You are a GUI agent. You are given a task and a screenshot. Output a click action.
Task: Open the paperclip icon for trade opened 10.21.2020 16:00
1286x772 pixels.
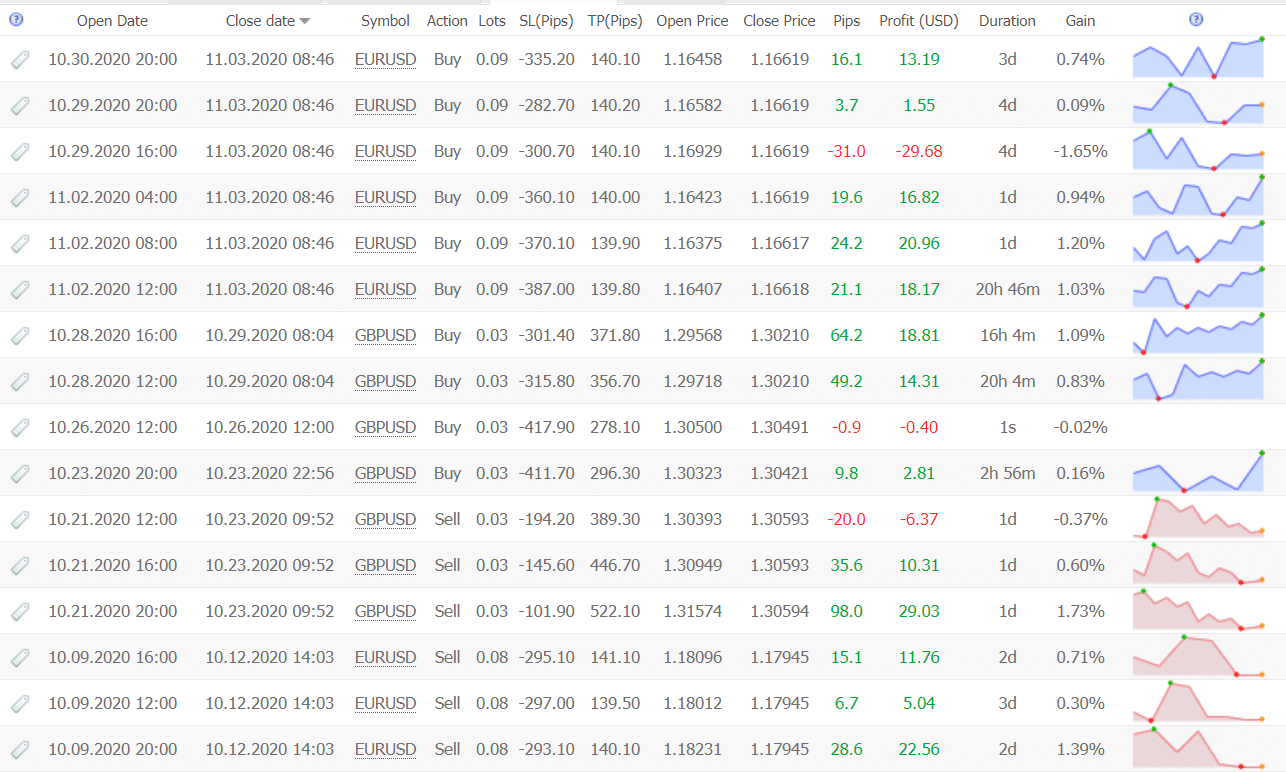[20, 566]
